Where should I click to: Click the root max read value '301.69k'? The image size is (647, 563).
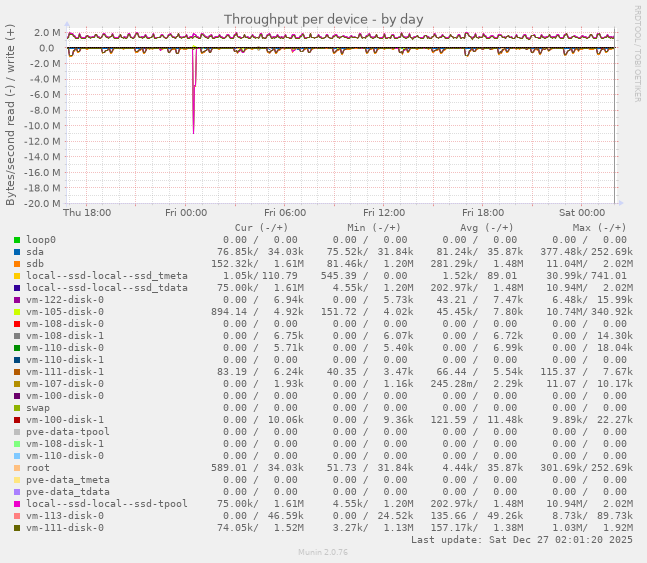click(x=561, y=468)
